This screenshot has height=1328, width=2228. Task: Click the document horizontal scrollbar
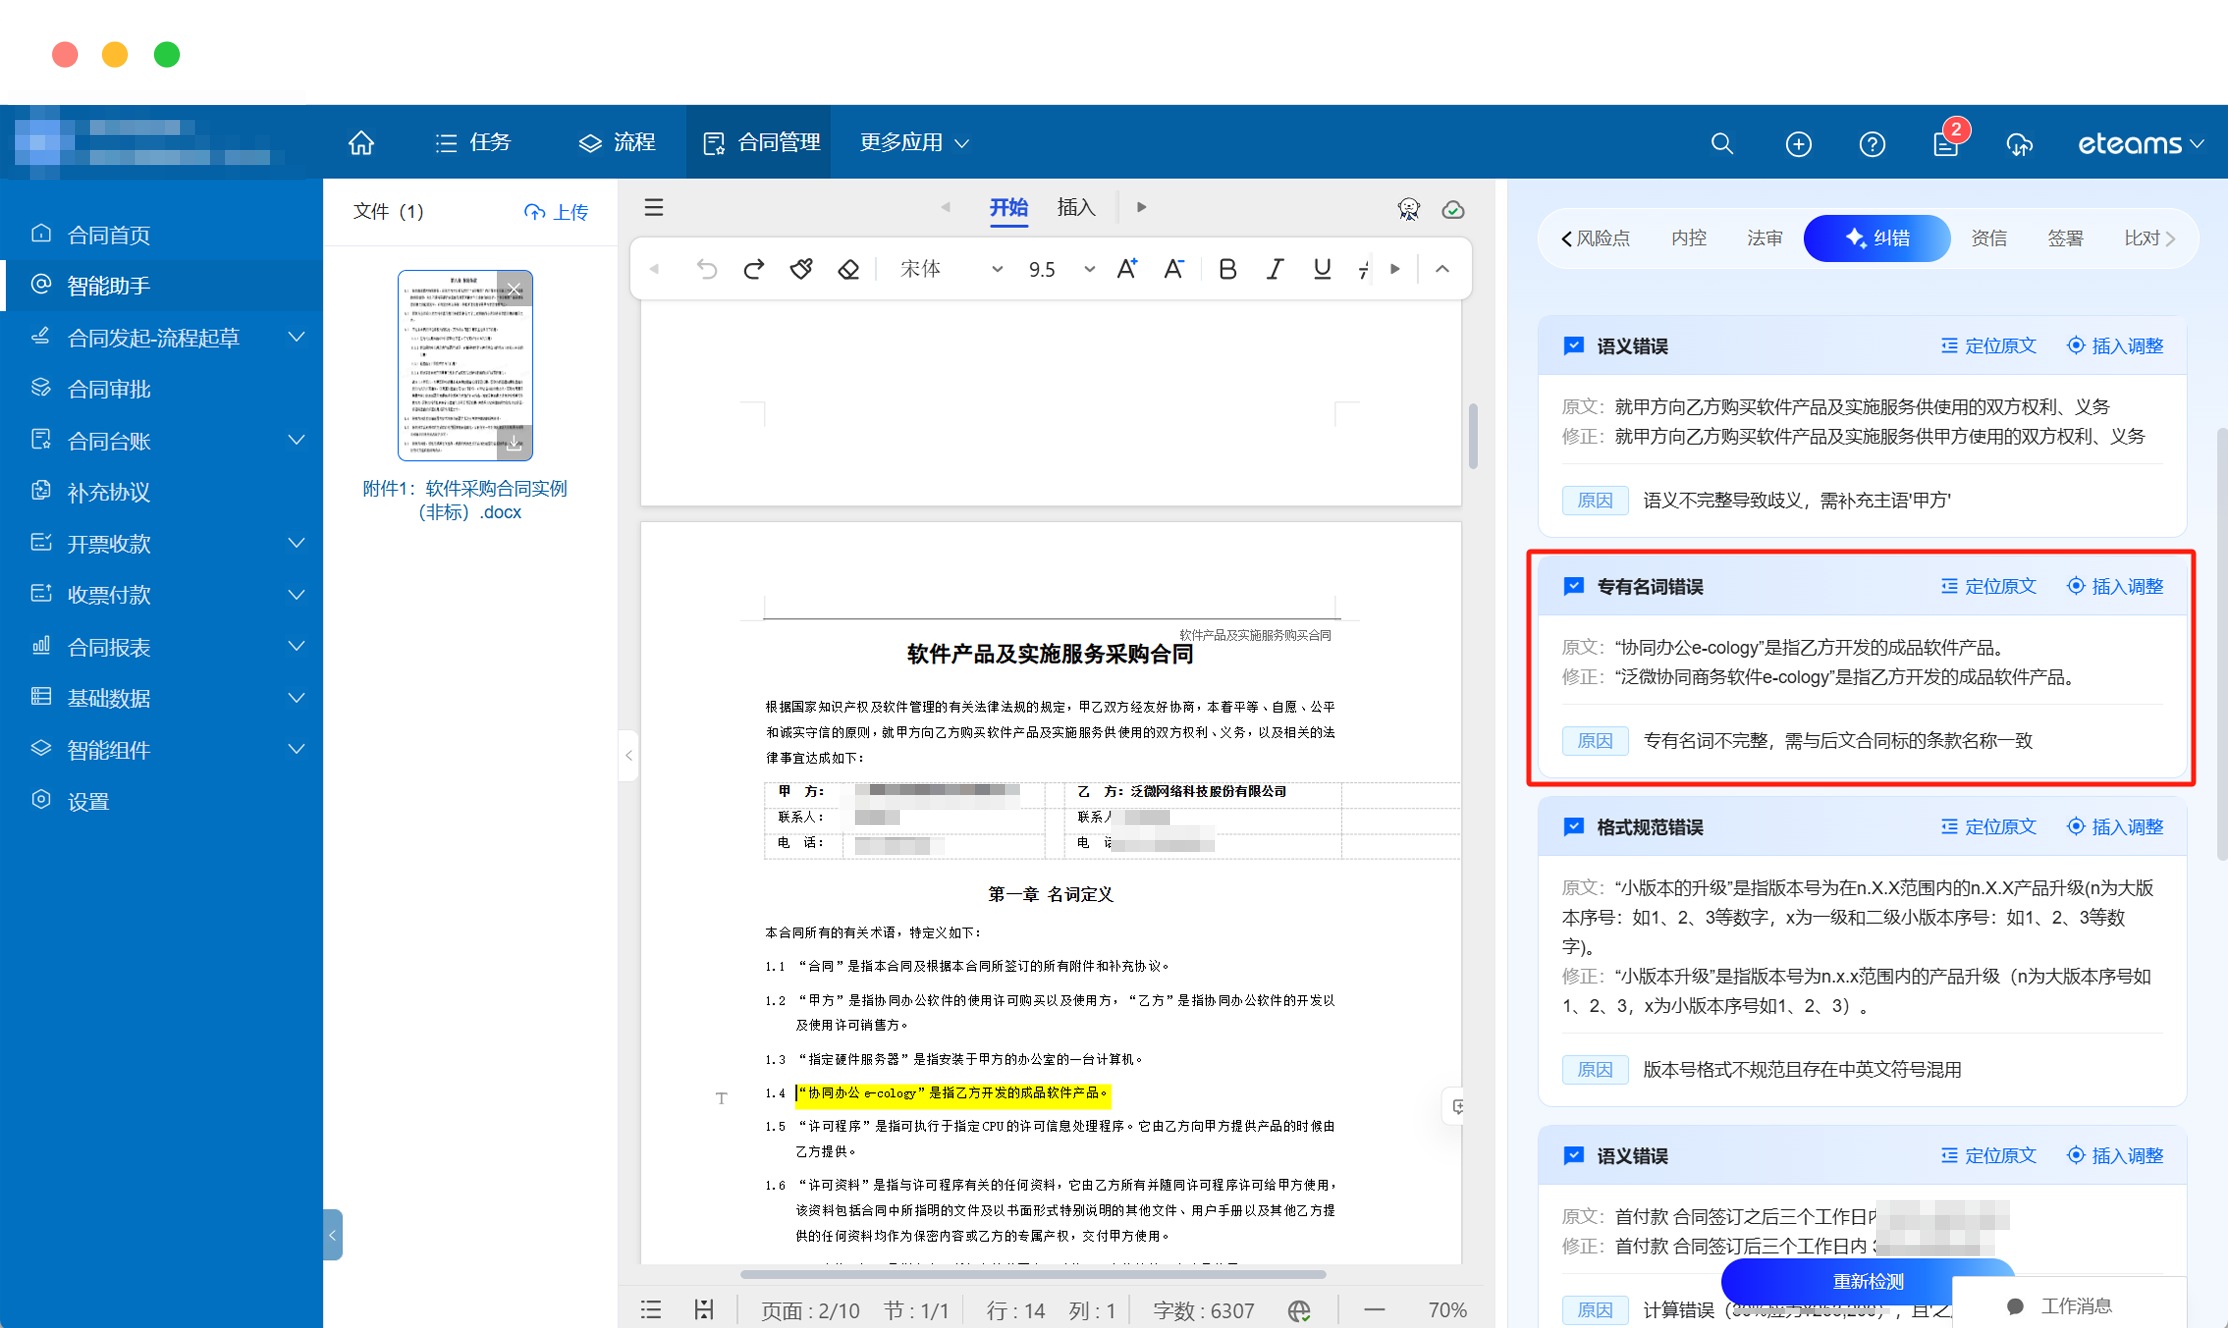[1033, 1274]
